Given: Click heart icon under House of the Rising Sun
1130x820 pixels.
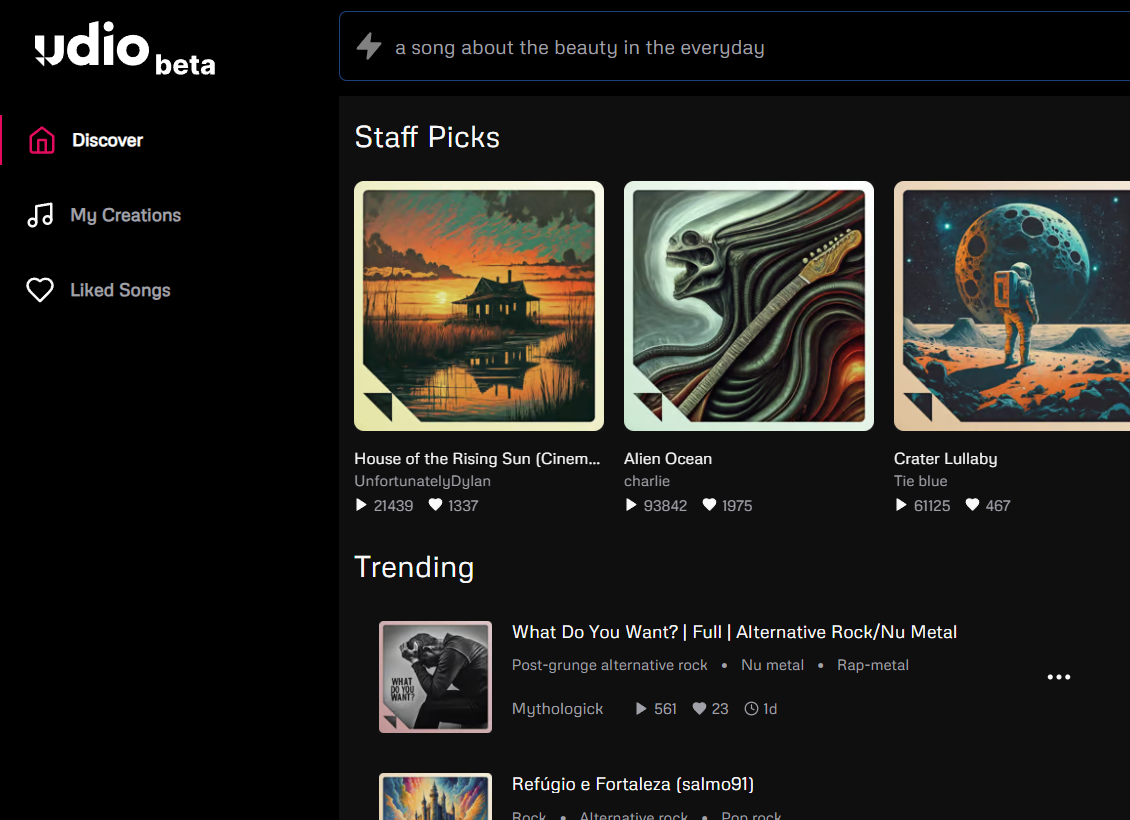Looking at the screenshot, I should coord(435,506).
